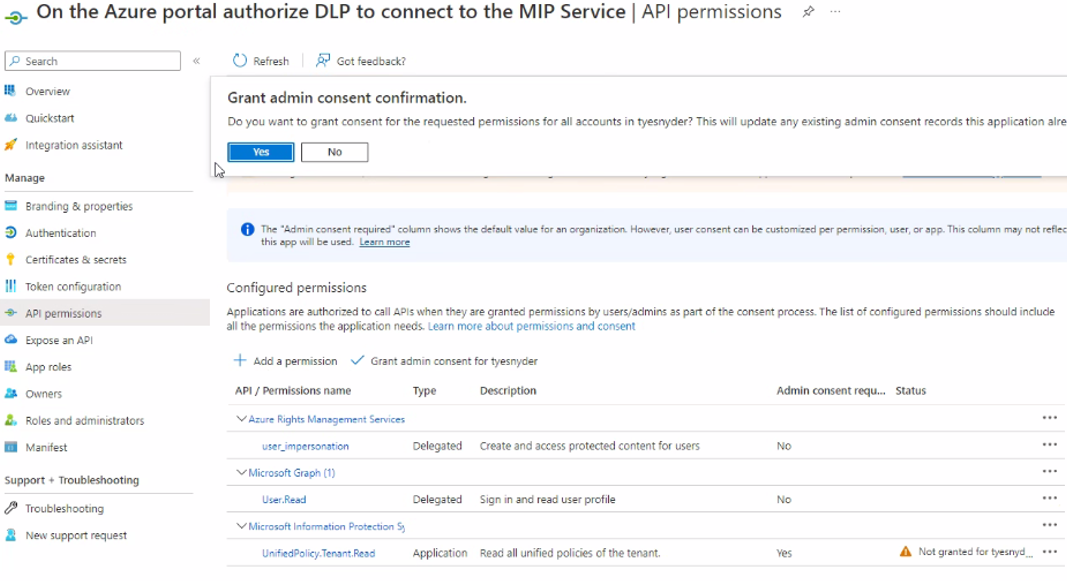The height and width of the screenshot is (581, 1067).
Task: Click the Overview icon in the sidebar
Action: coord(10,90)
